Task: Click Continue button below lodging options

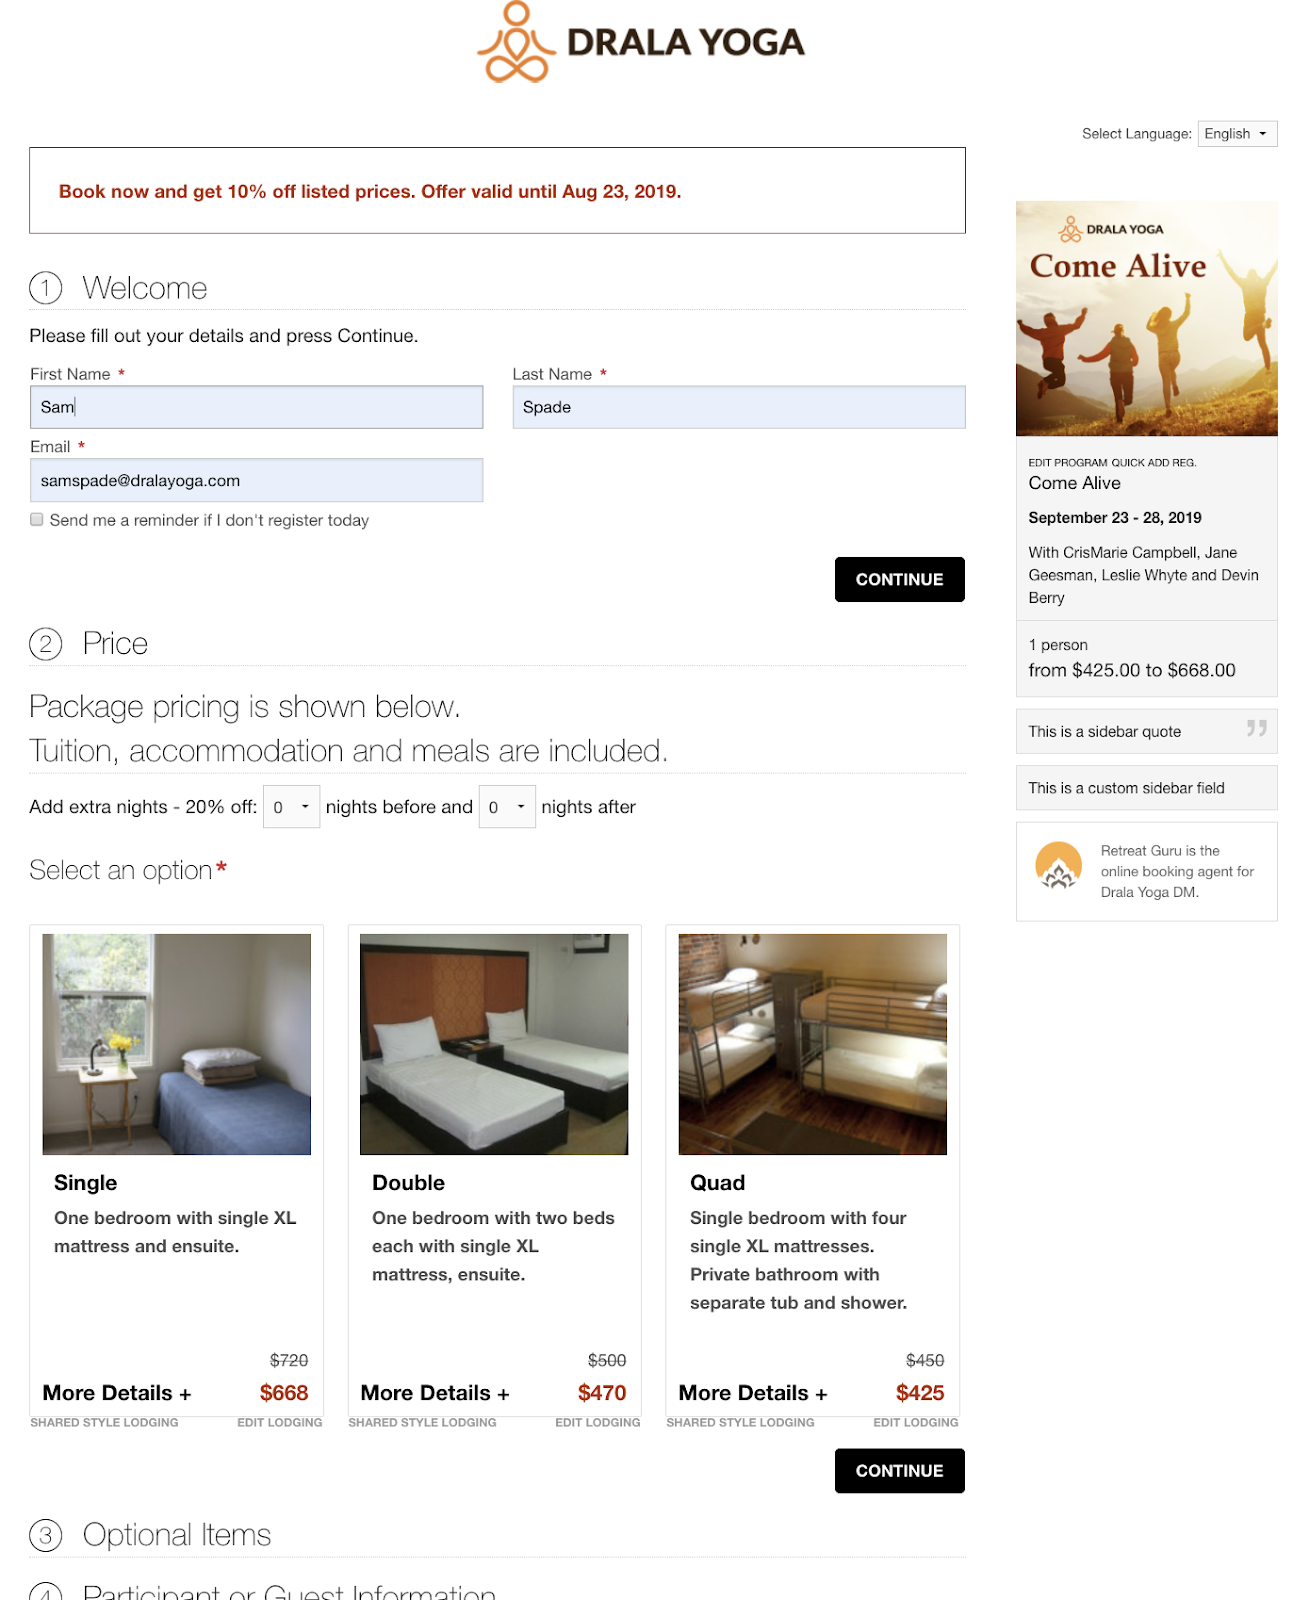Action: point(900,1471)
